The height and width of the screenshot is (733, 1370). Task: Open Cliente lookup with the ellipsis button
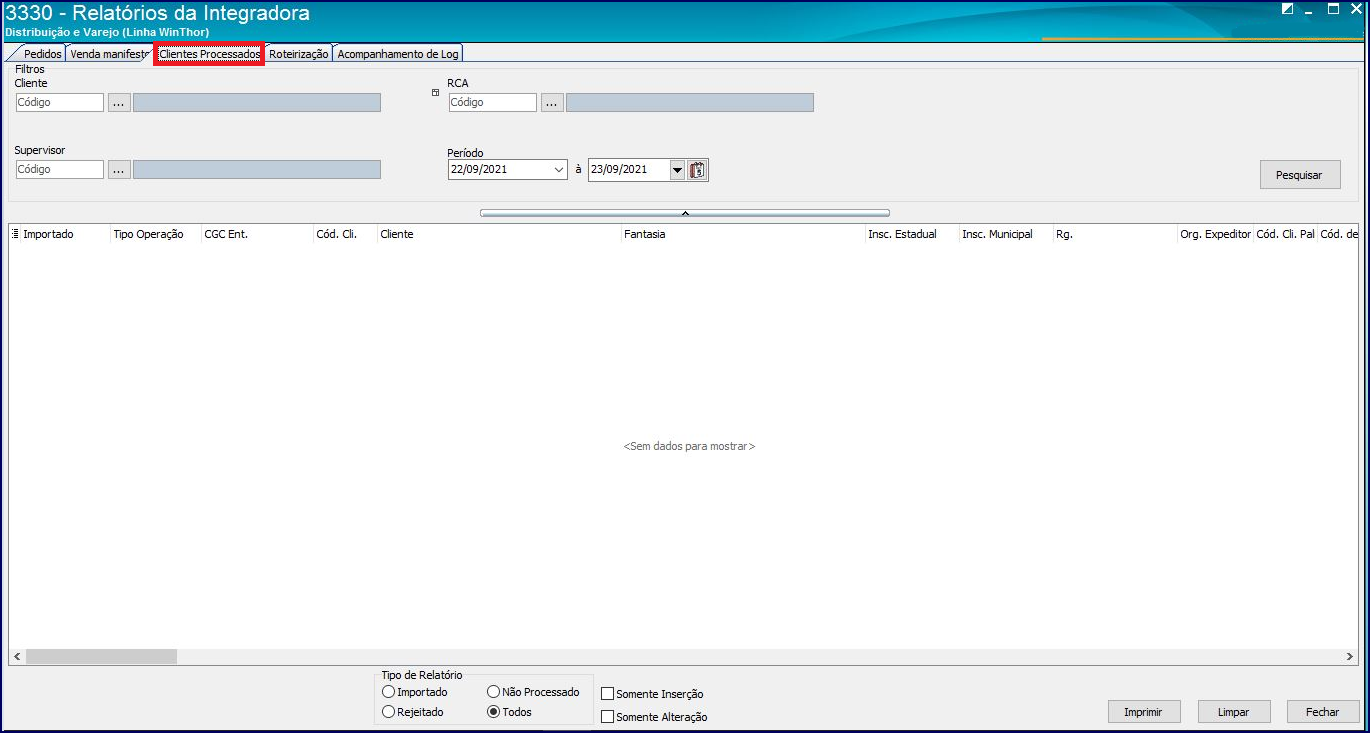[x=119, y=102]
